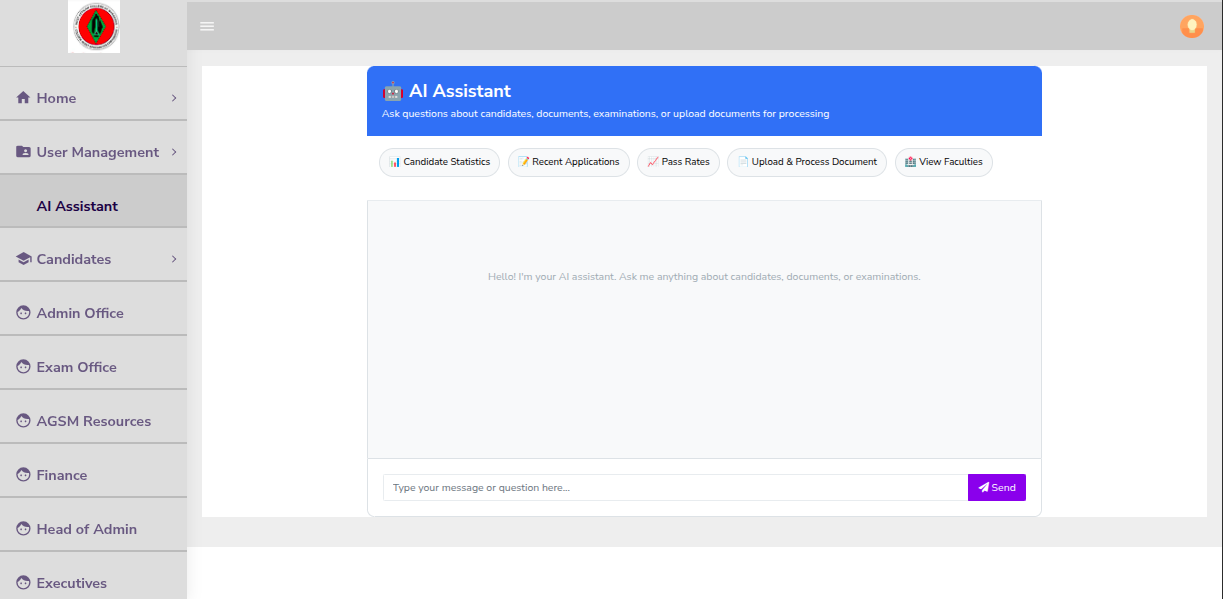Screen dimensions: 1223x599
Task: Open the orange user avatar icon
Action: [1191, 27]
